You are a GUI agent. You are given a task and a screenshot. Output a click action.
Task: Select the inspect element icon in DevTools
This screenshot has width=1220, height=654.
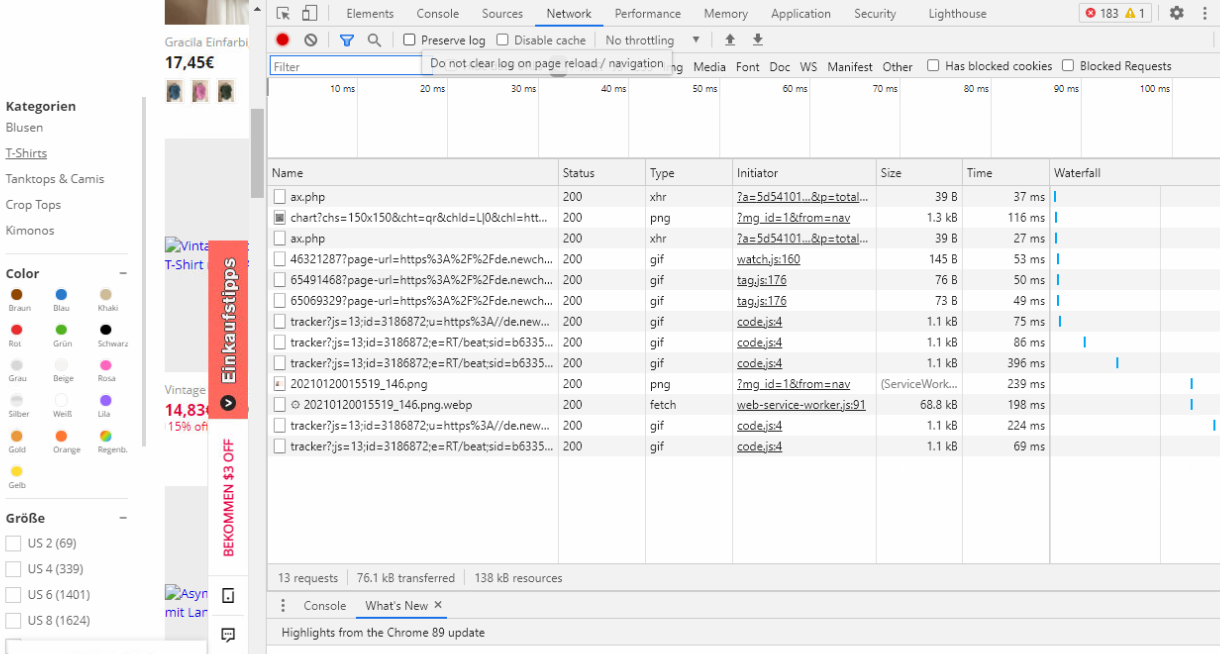(283, 14)
